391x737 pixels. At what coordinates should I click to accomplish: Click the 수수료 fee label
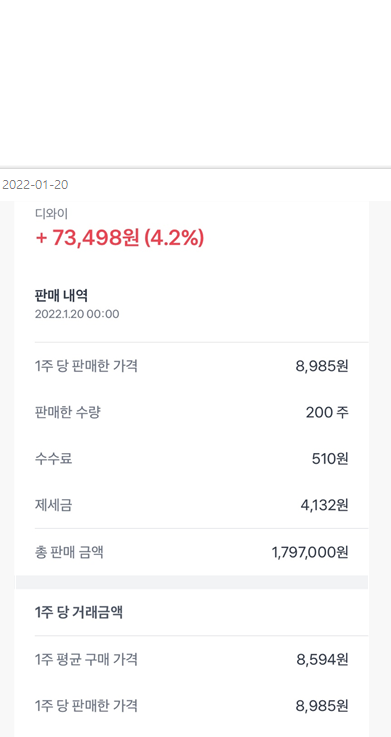53,459
